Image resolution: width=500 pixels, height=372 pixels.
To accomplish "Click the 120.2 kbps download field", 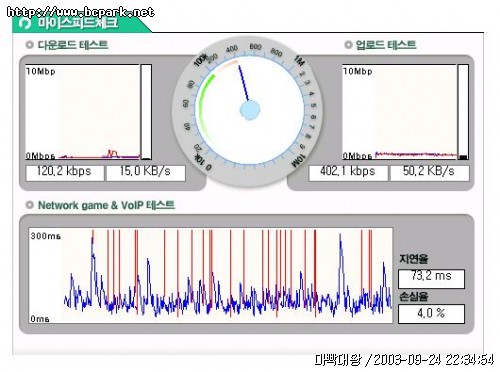I will [x=65, y=173].
